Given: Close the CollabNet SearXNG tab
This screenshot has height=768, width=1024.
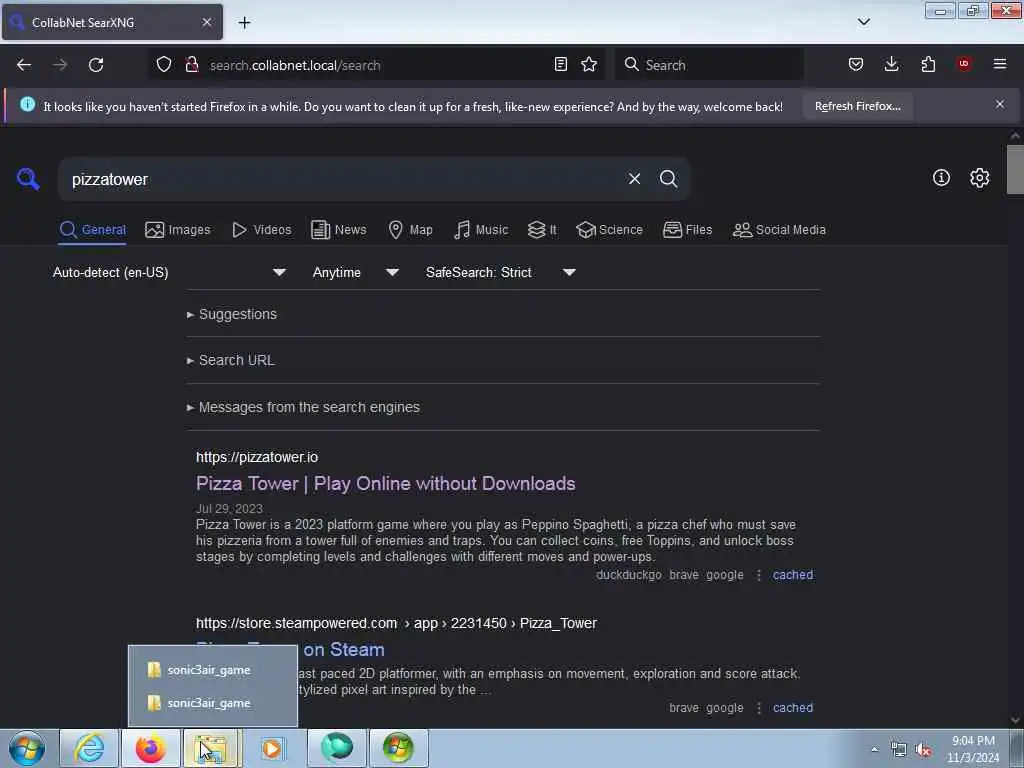Looking at the screenshot, I should pos(206,22).
